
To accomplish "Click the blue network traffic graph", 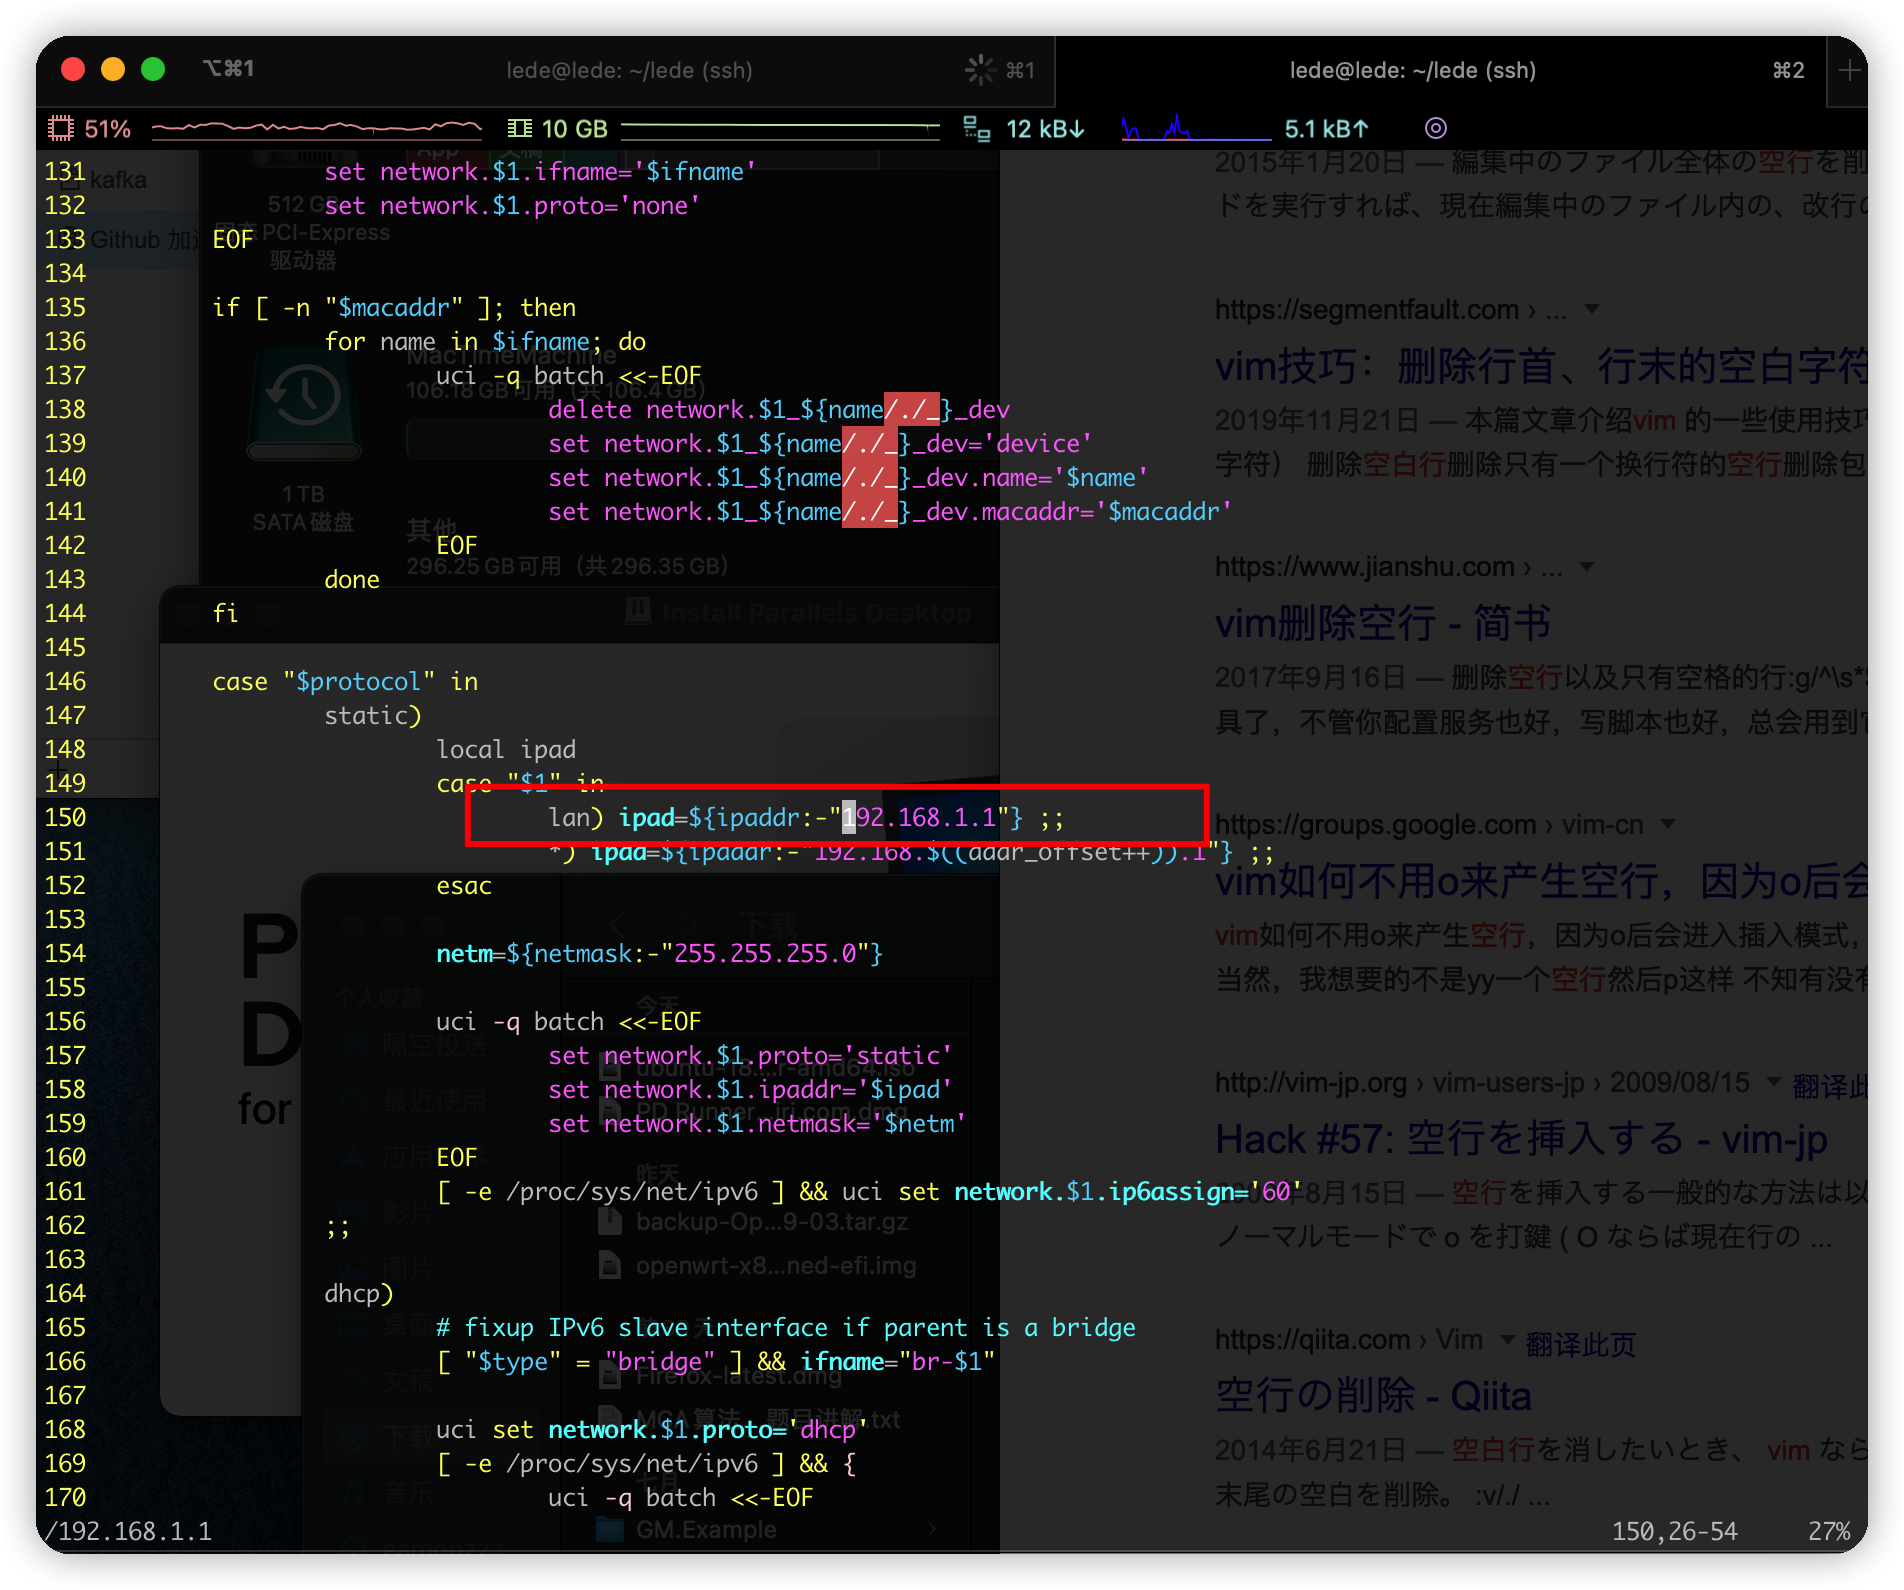I will [1196, 128].
